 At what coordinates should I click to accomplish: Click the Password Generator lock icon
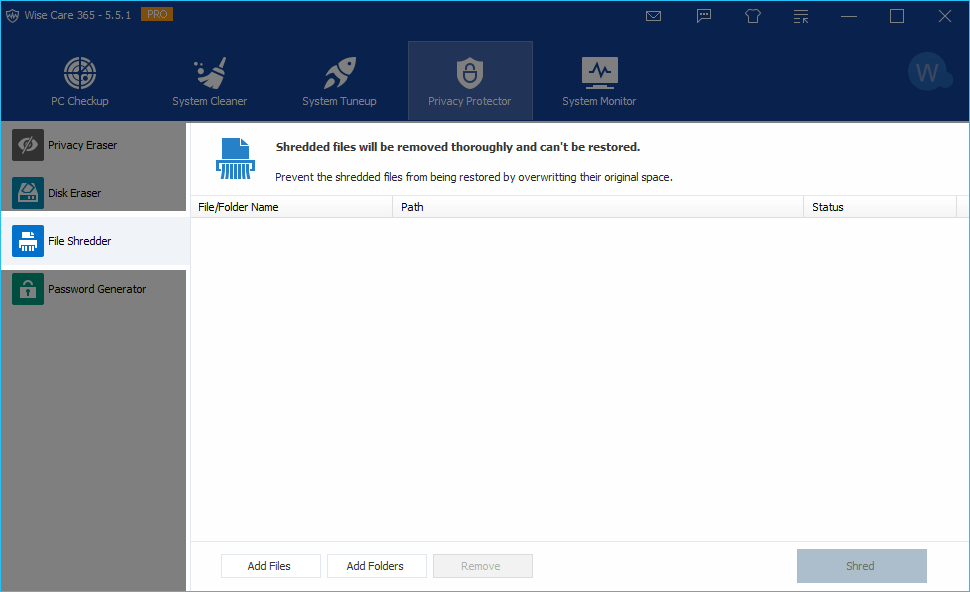coord(28,289)
